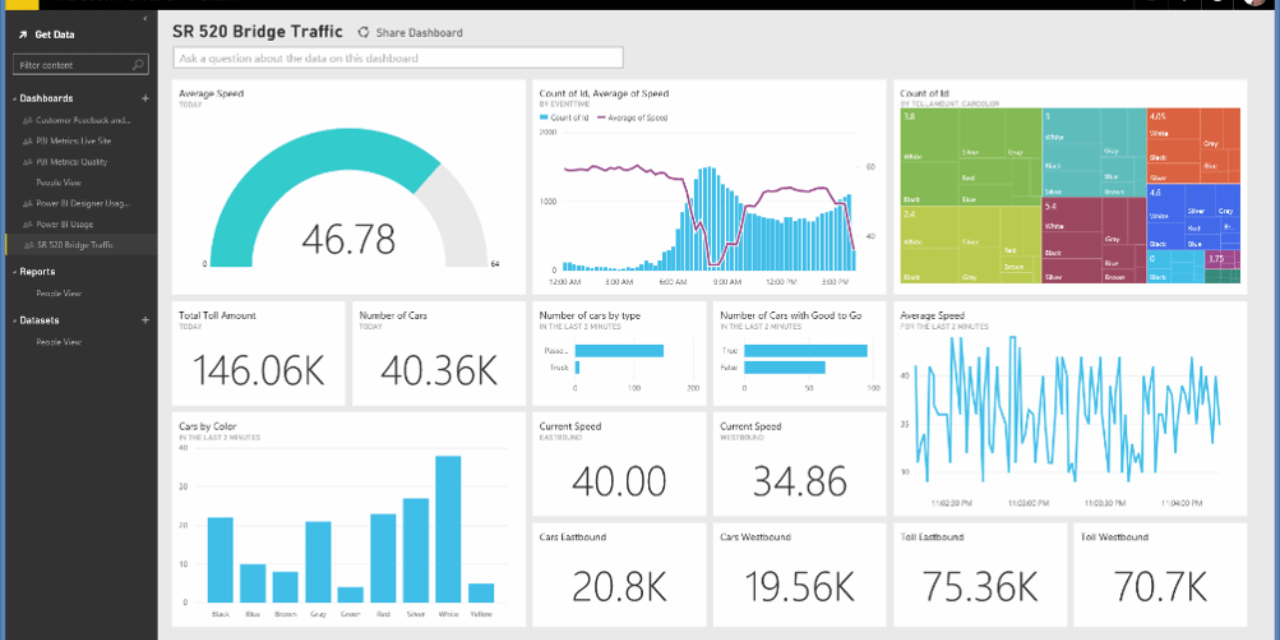Open the Average Speed gauge tile
The image size is (1280, 640).
point(349,187)
